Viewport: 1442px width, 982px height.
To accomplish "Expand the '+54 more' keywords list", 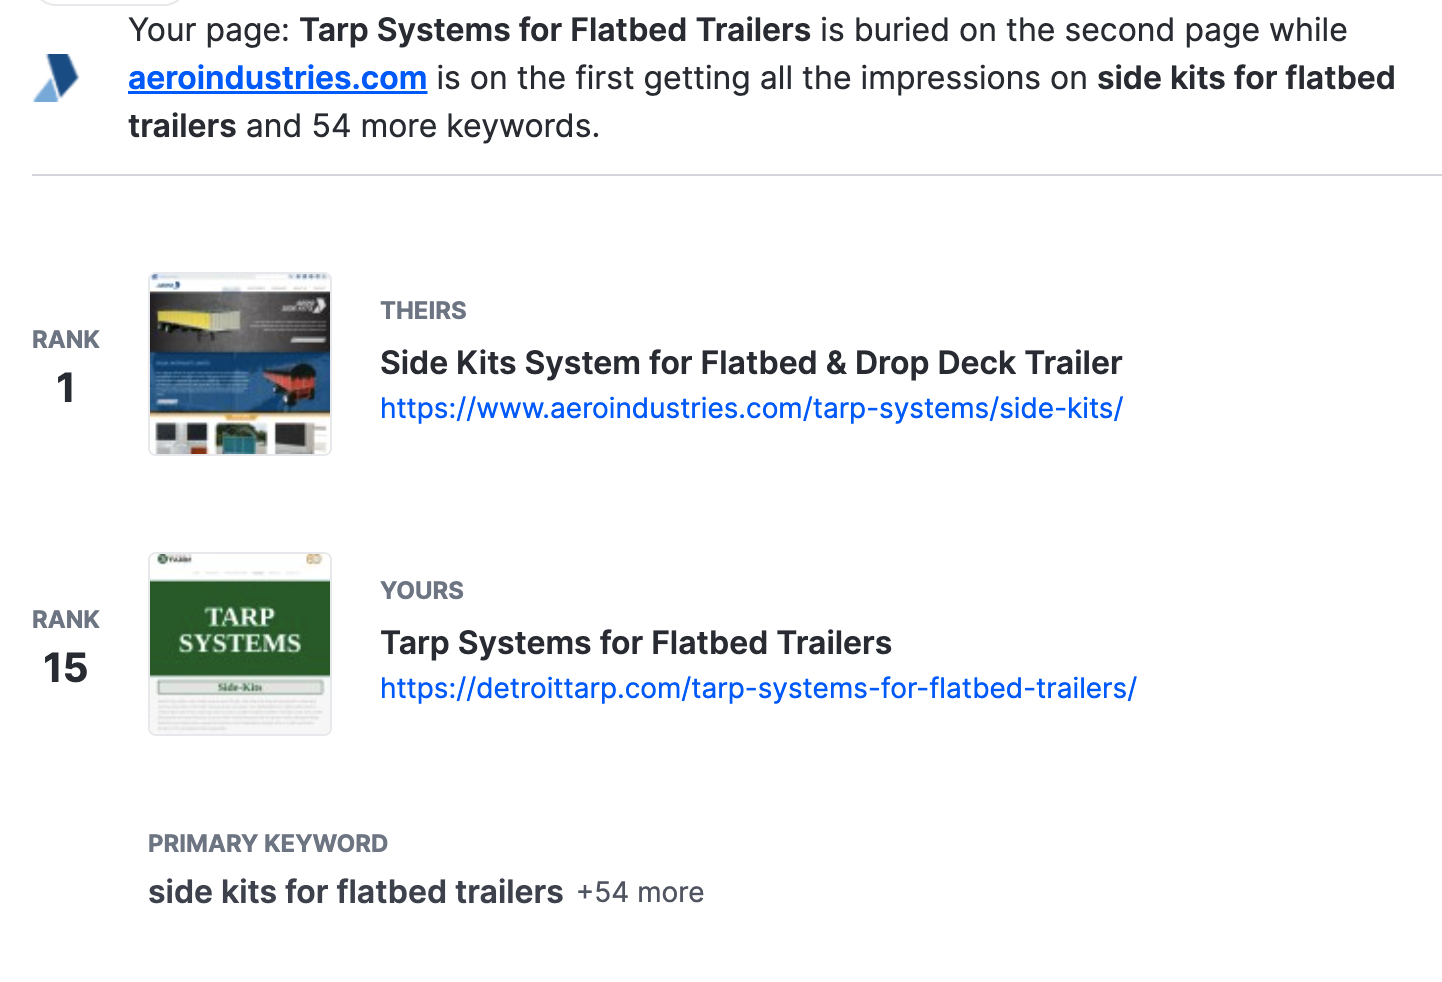I will point(640,892).
